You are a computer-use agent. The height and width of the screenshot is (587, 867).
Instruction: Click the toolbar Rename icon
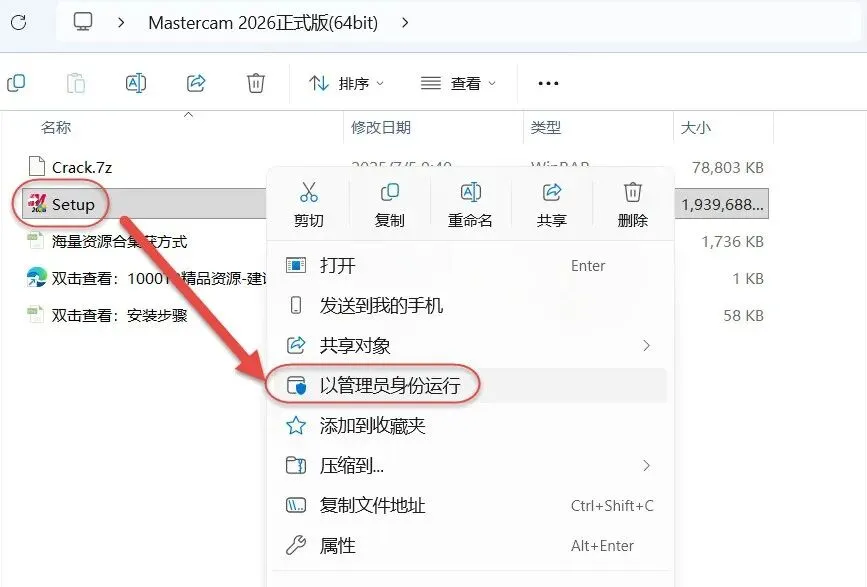coord(136,83)
